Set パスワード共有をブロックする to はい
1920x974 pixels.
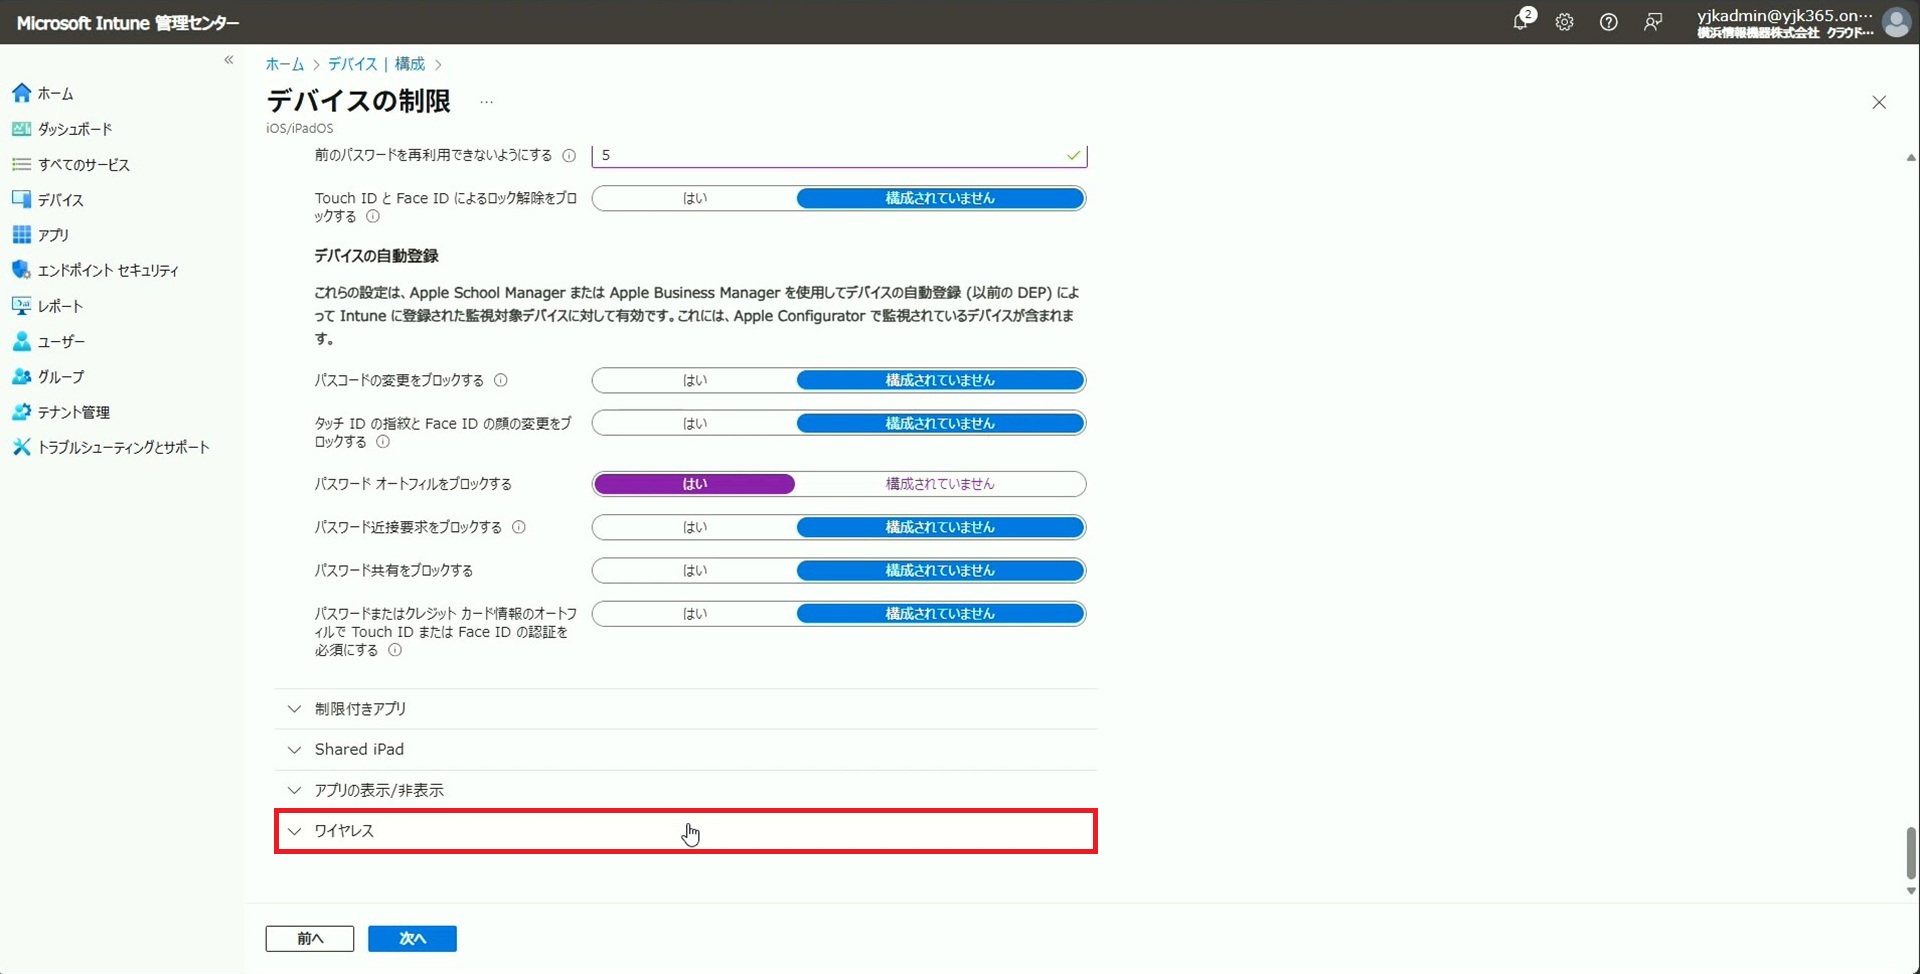[694, 571]
